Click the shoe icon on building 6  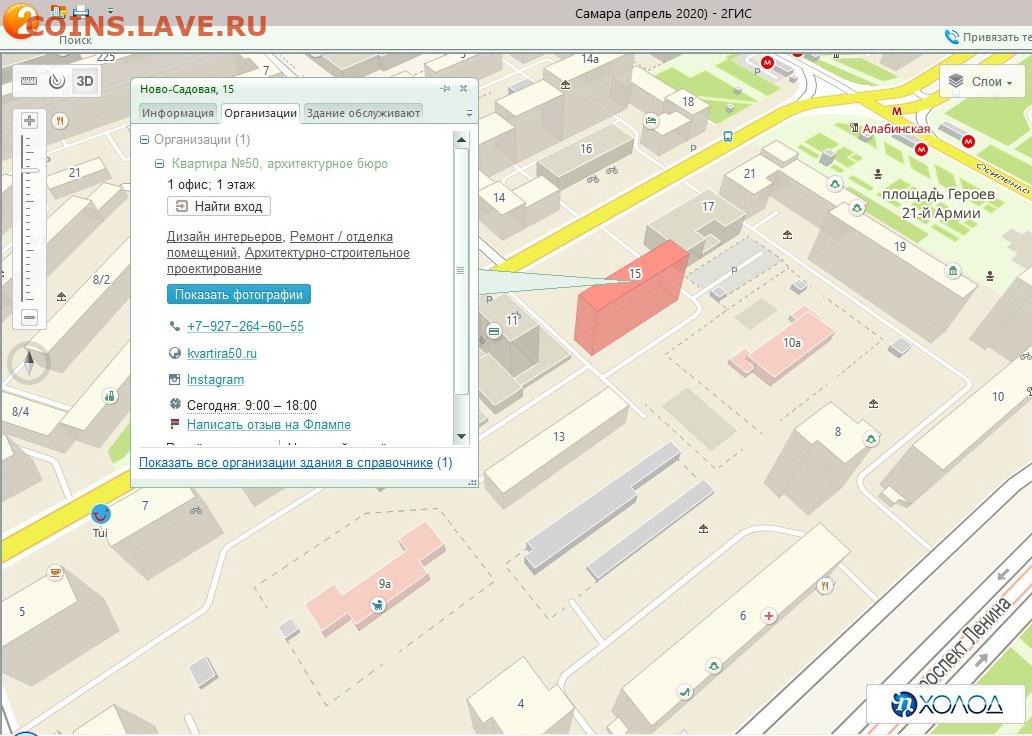(685, 692)
